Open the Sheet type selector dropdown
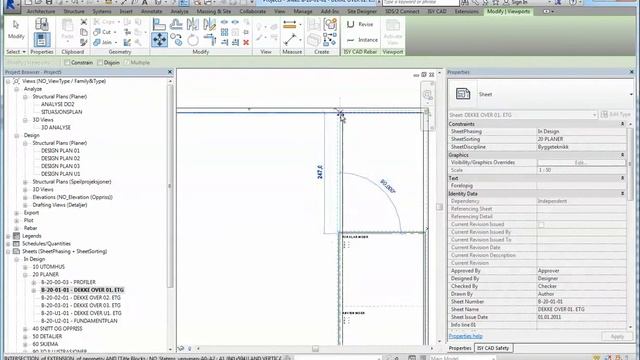 pyautogui.click(x=631, y=94)
